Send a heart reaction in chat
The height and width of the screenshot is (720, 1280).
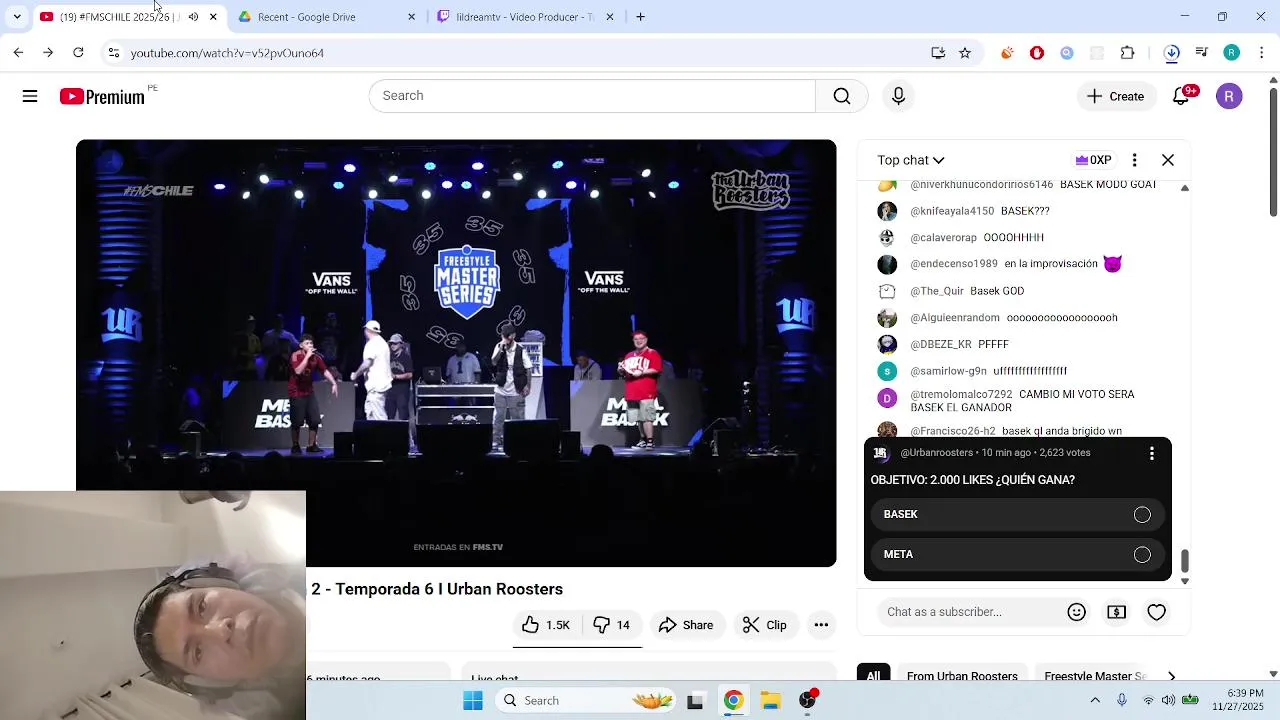(x=1156, y=612)
